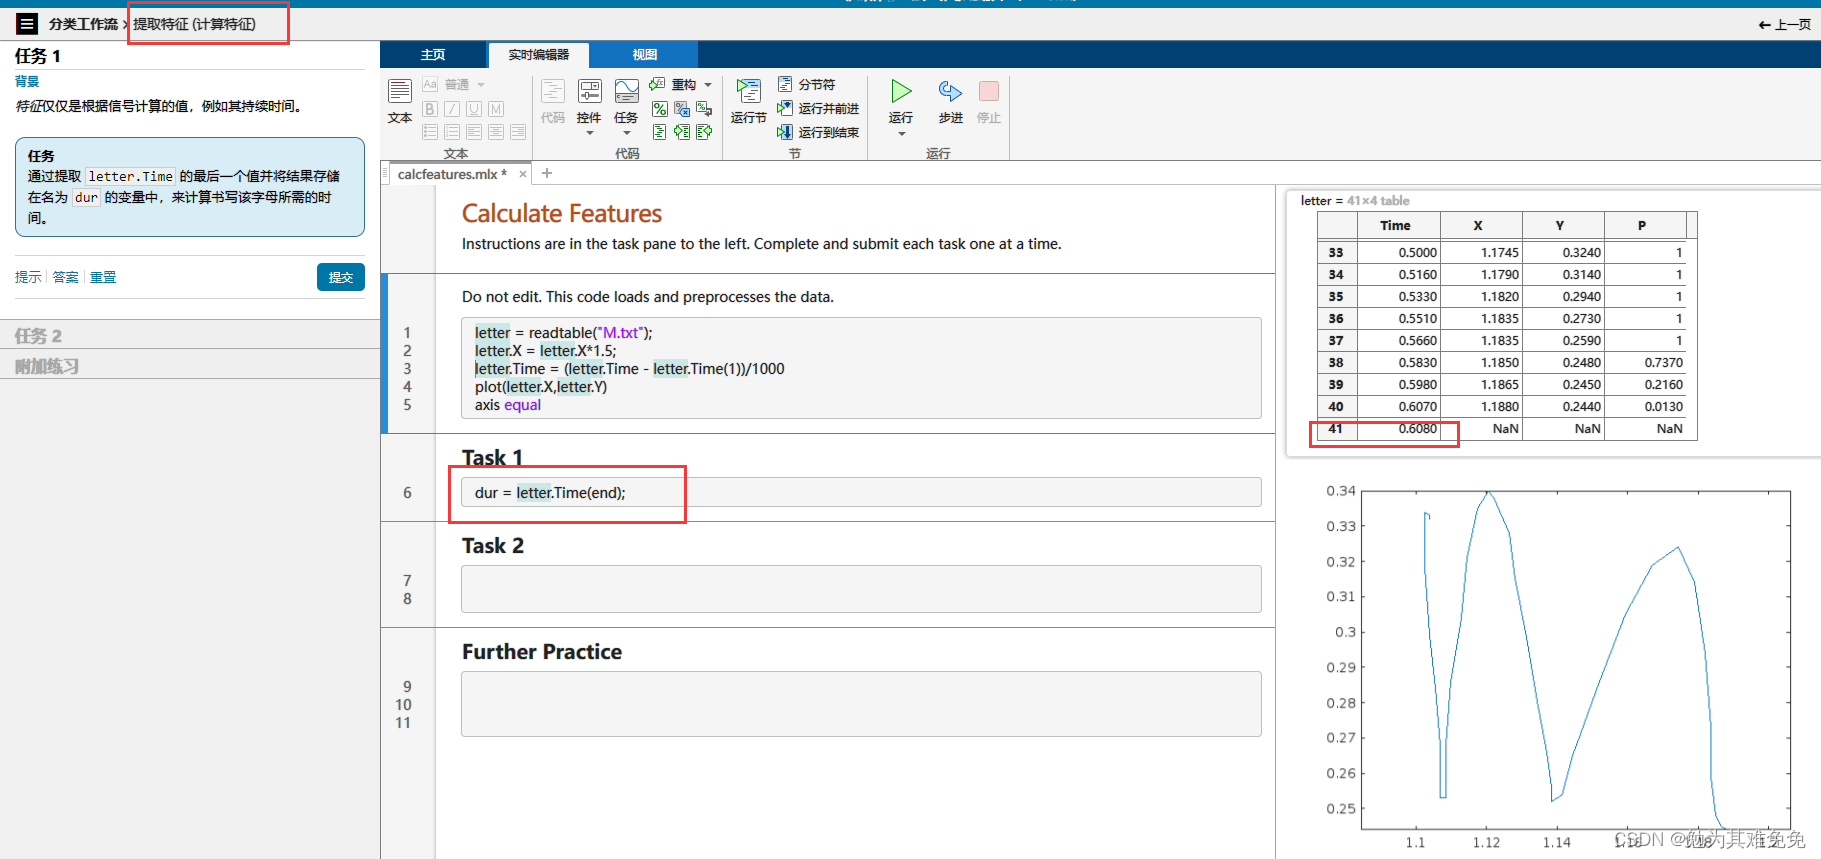Apply bulleted list formatting
Screen dimensions: 1821x859
point(430,132)
